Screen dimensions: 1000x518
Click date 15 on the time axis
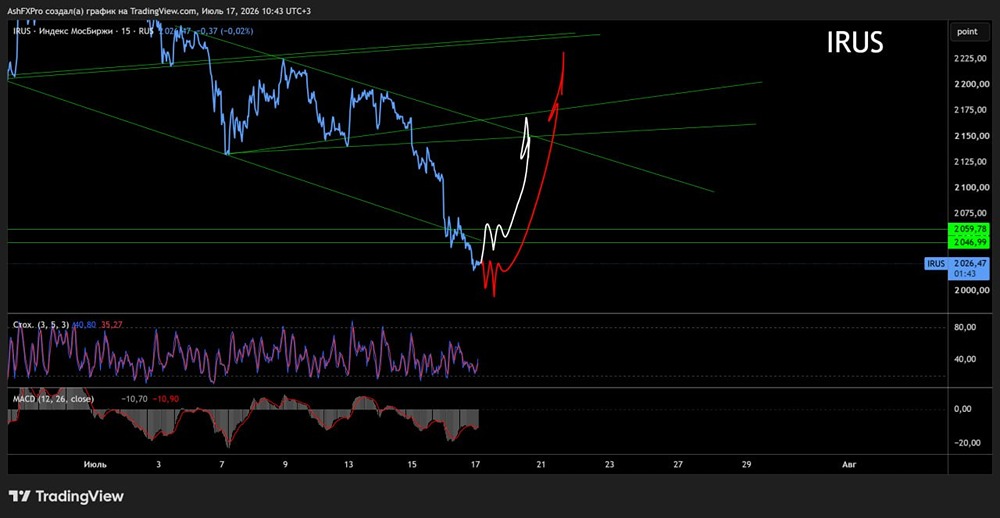[x=413, y=464]
